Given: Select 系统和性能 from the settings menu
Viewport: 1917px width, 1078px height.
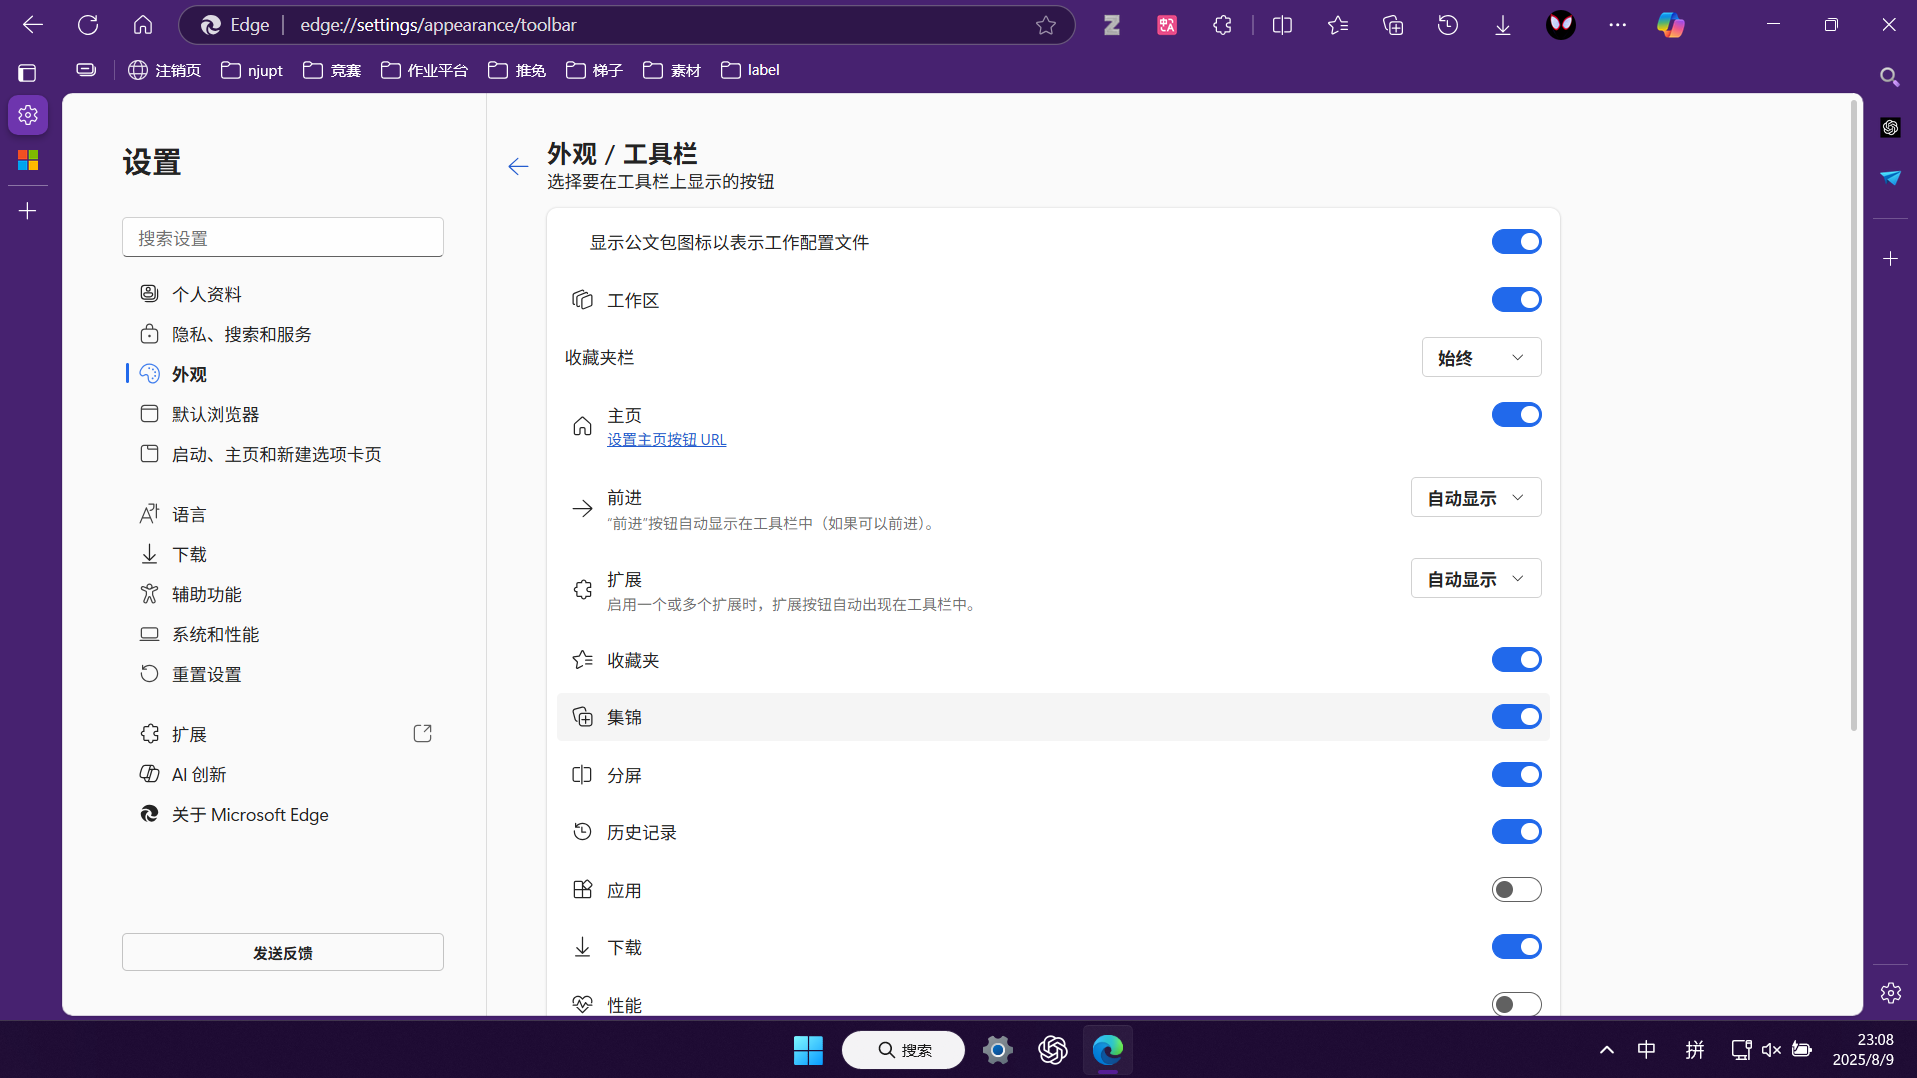Looking at the screenshot, I should coord(214,634).
